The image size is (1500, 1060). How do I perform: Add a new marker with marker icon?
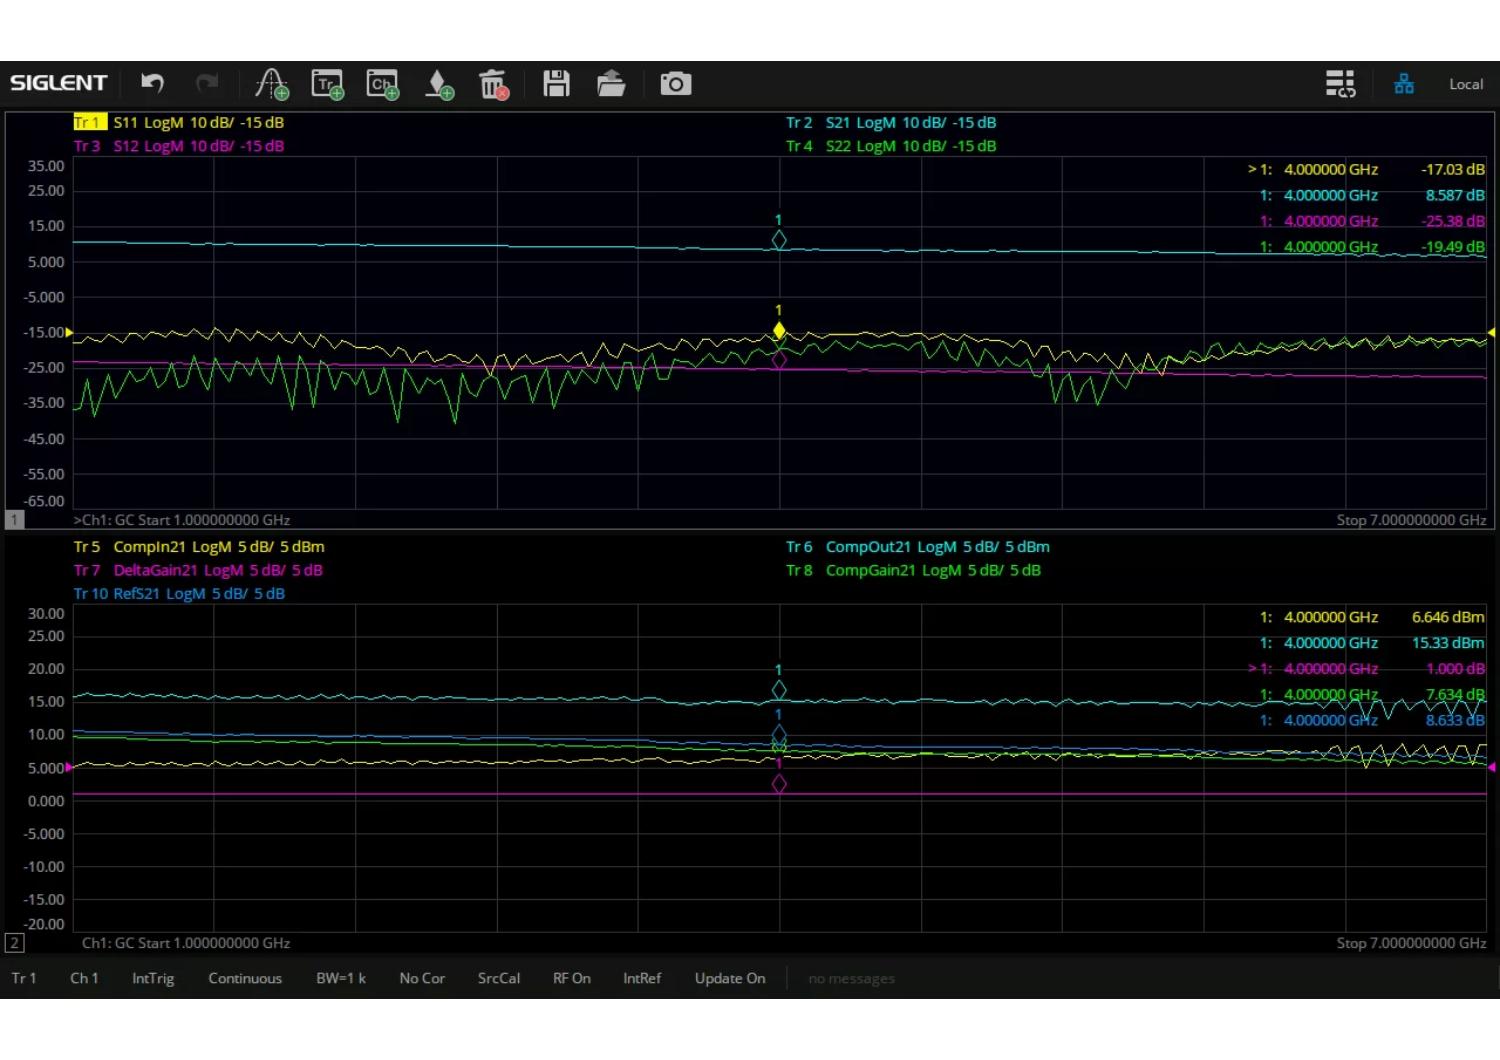(x=438, y=84)
